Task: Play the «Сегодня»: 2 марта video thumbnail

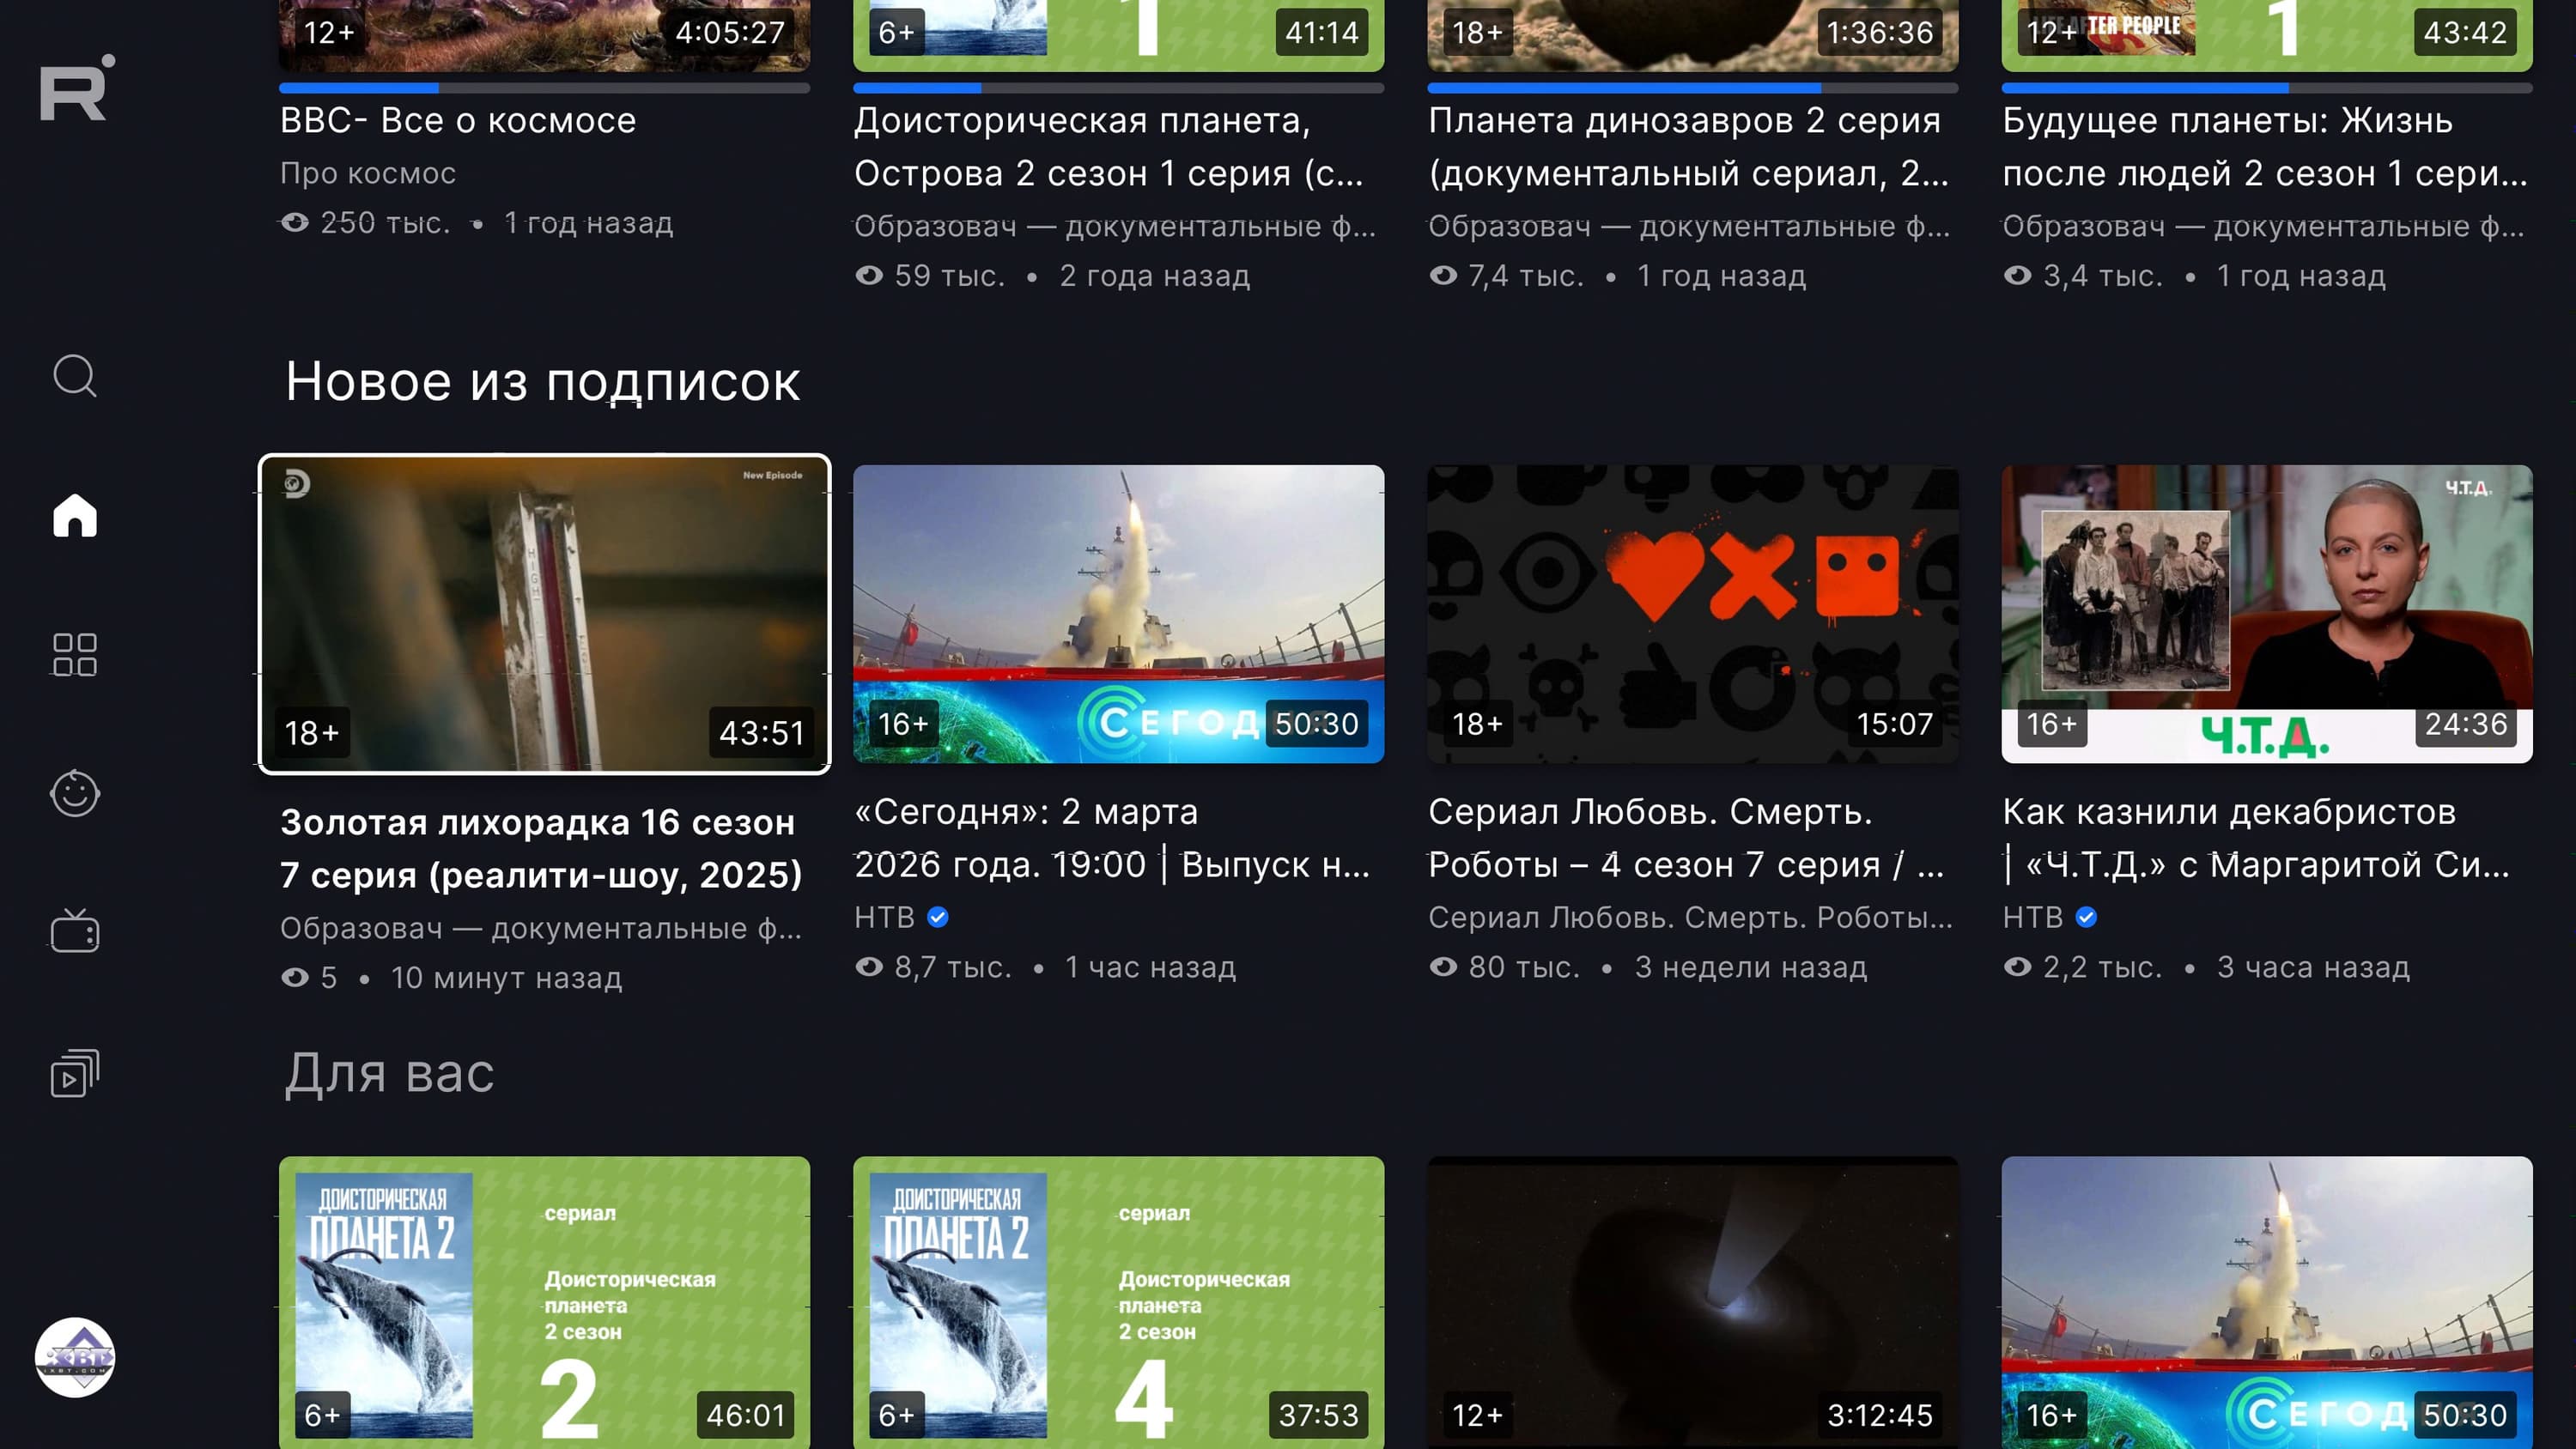Action: click(x=1118, y=613)
